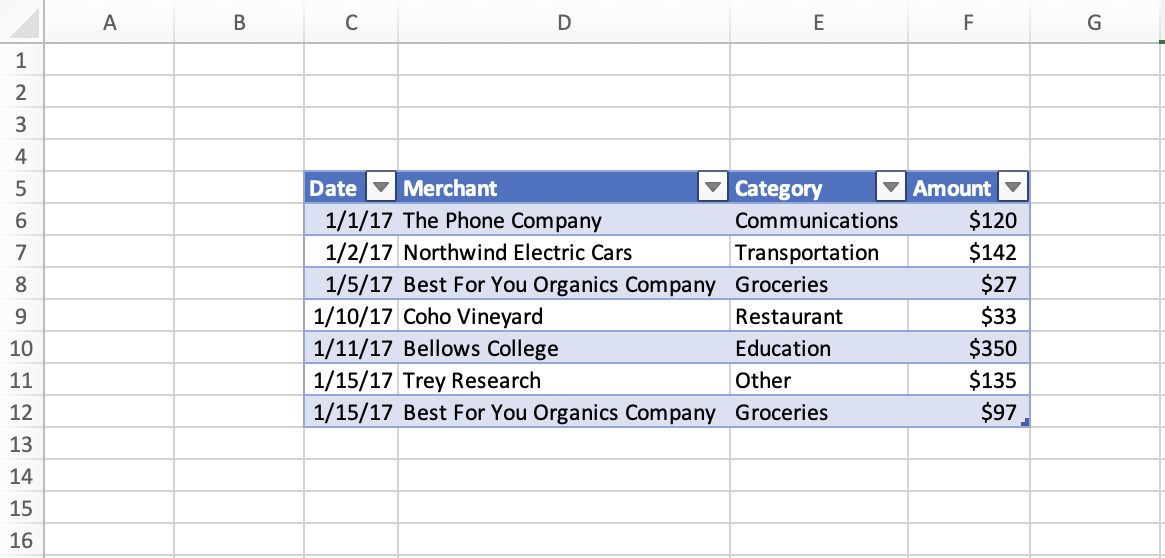Select column A header
The width and height of the screenshot is (1165, 558).
coord(109,23)
